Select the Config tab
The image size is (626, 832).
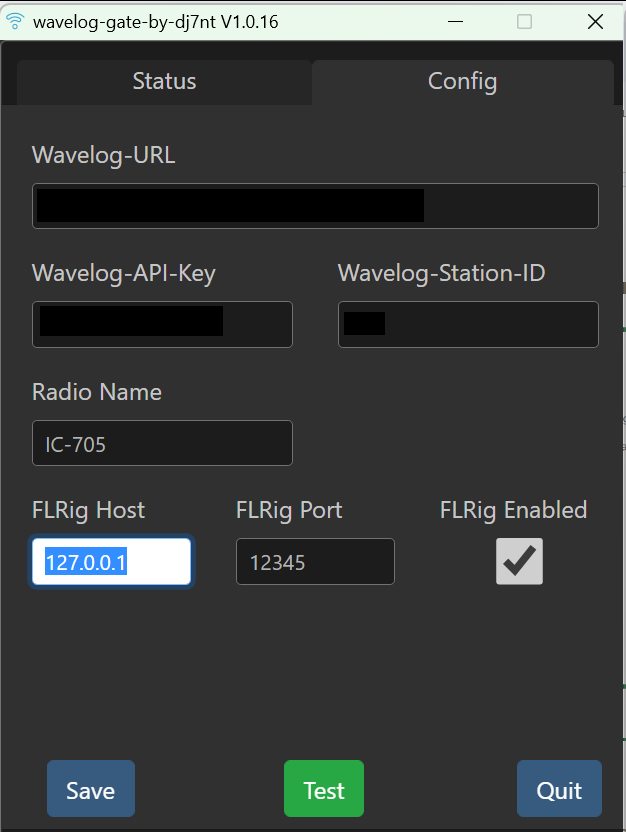462,82
